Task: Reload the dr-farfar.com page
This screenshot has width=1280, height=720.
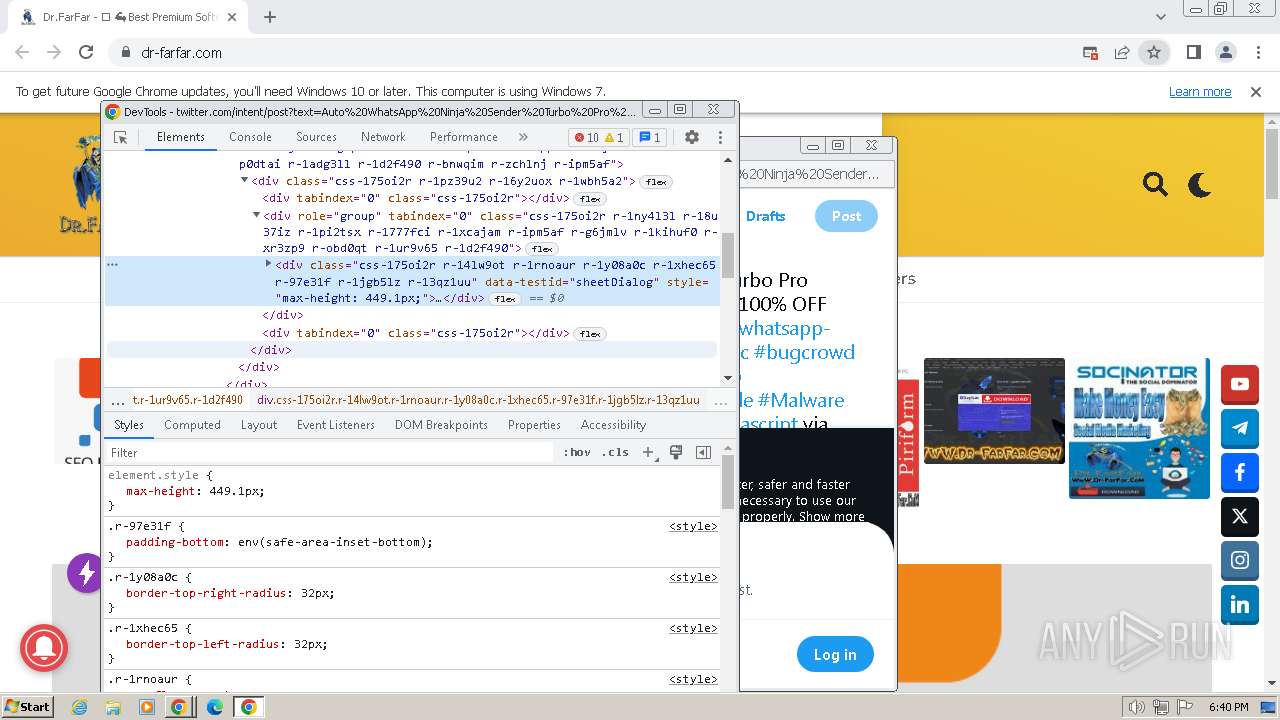Action: click(x=86, y=52)
